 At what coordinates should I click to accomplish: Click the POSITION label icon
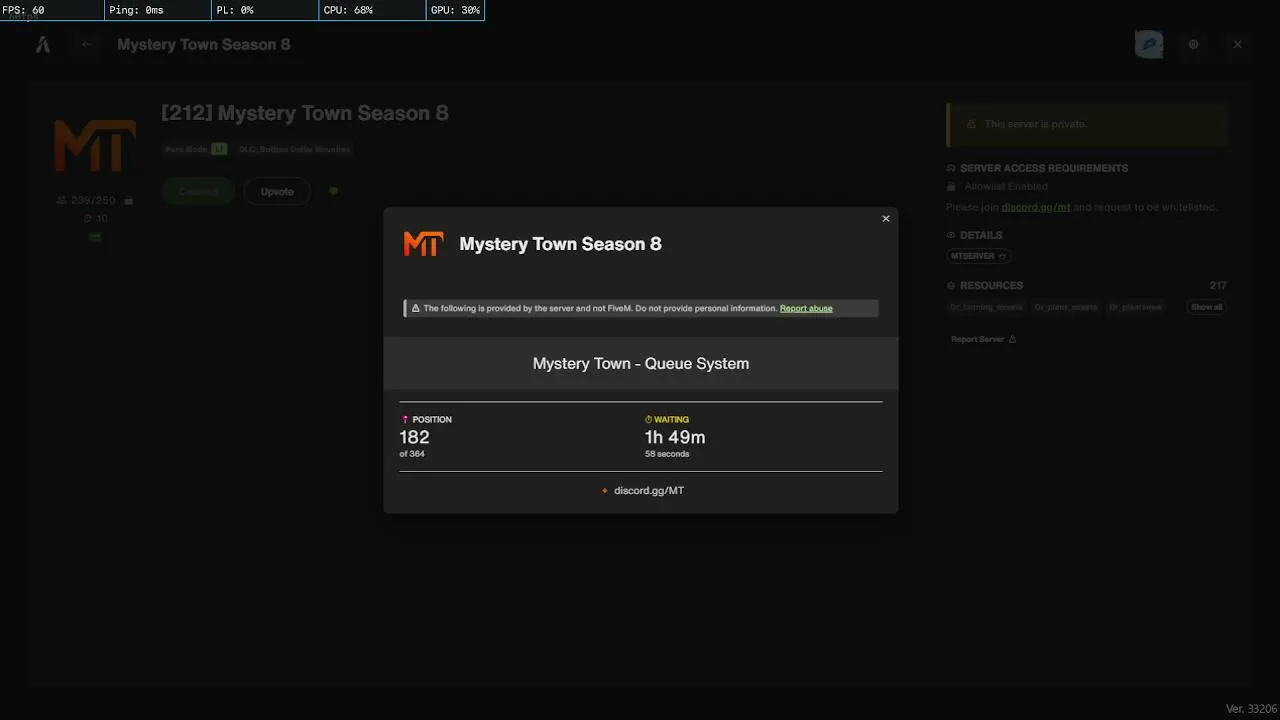(405, 420)
